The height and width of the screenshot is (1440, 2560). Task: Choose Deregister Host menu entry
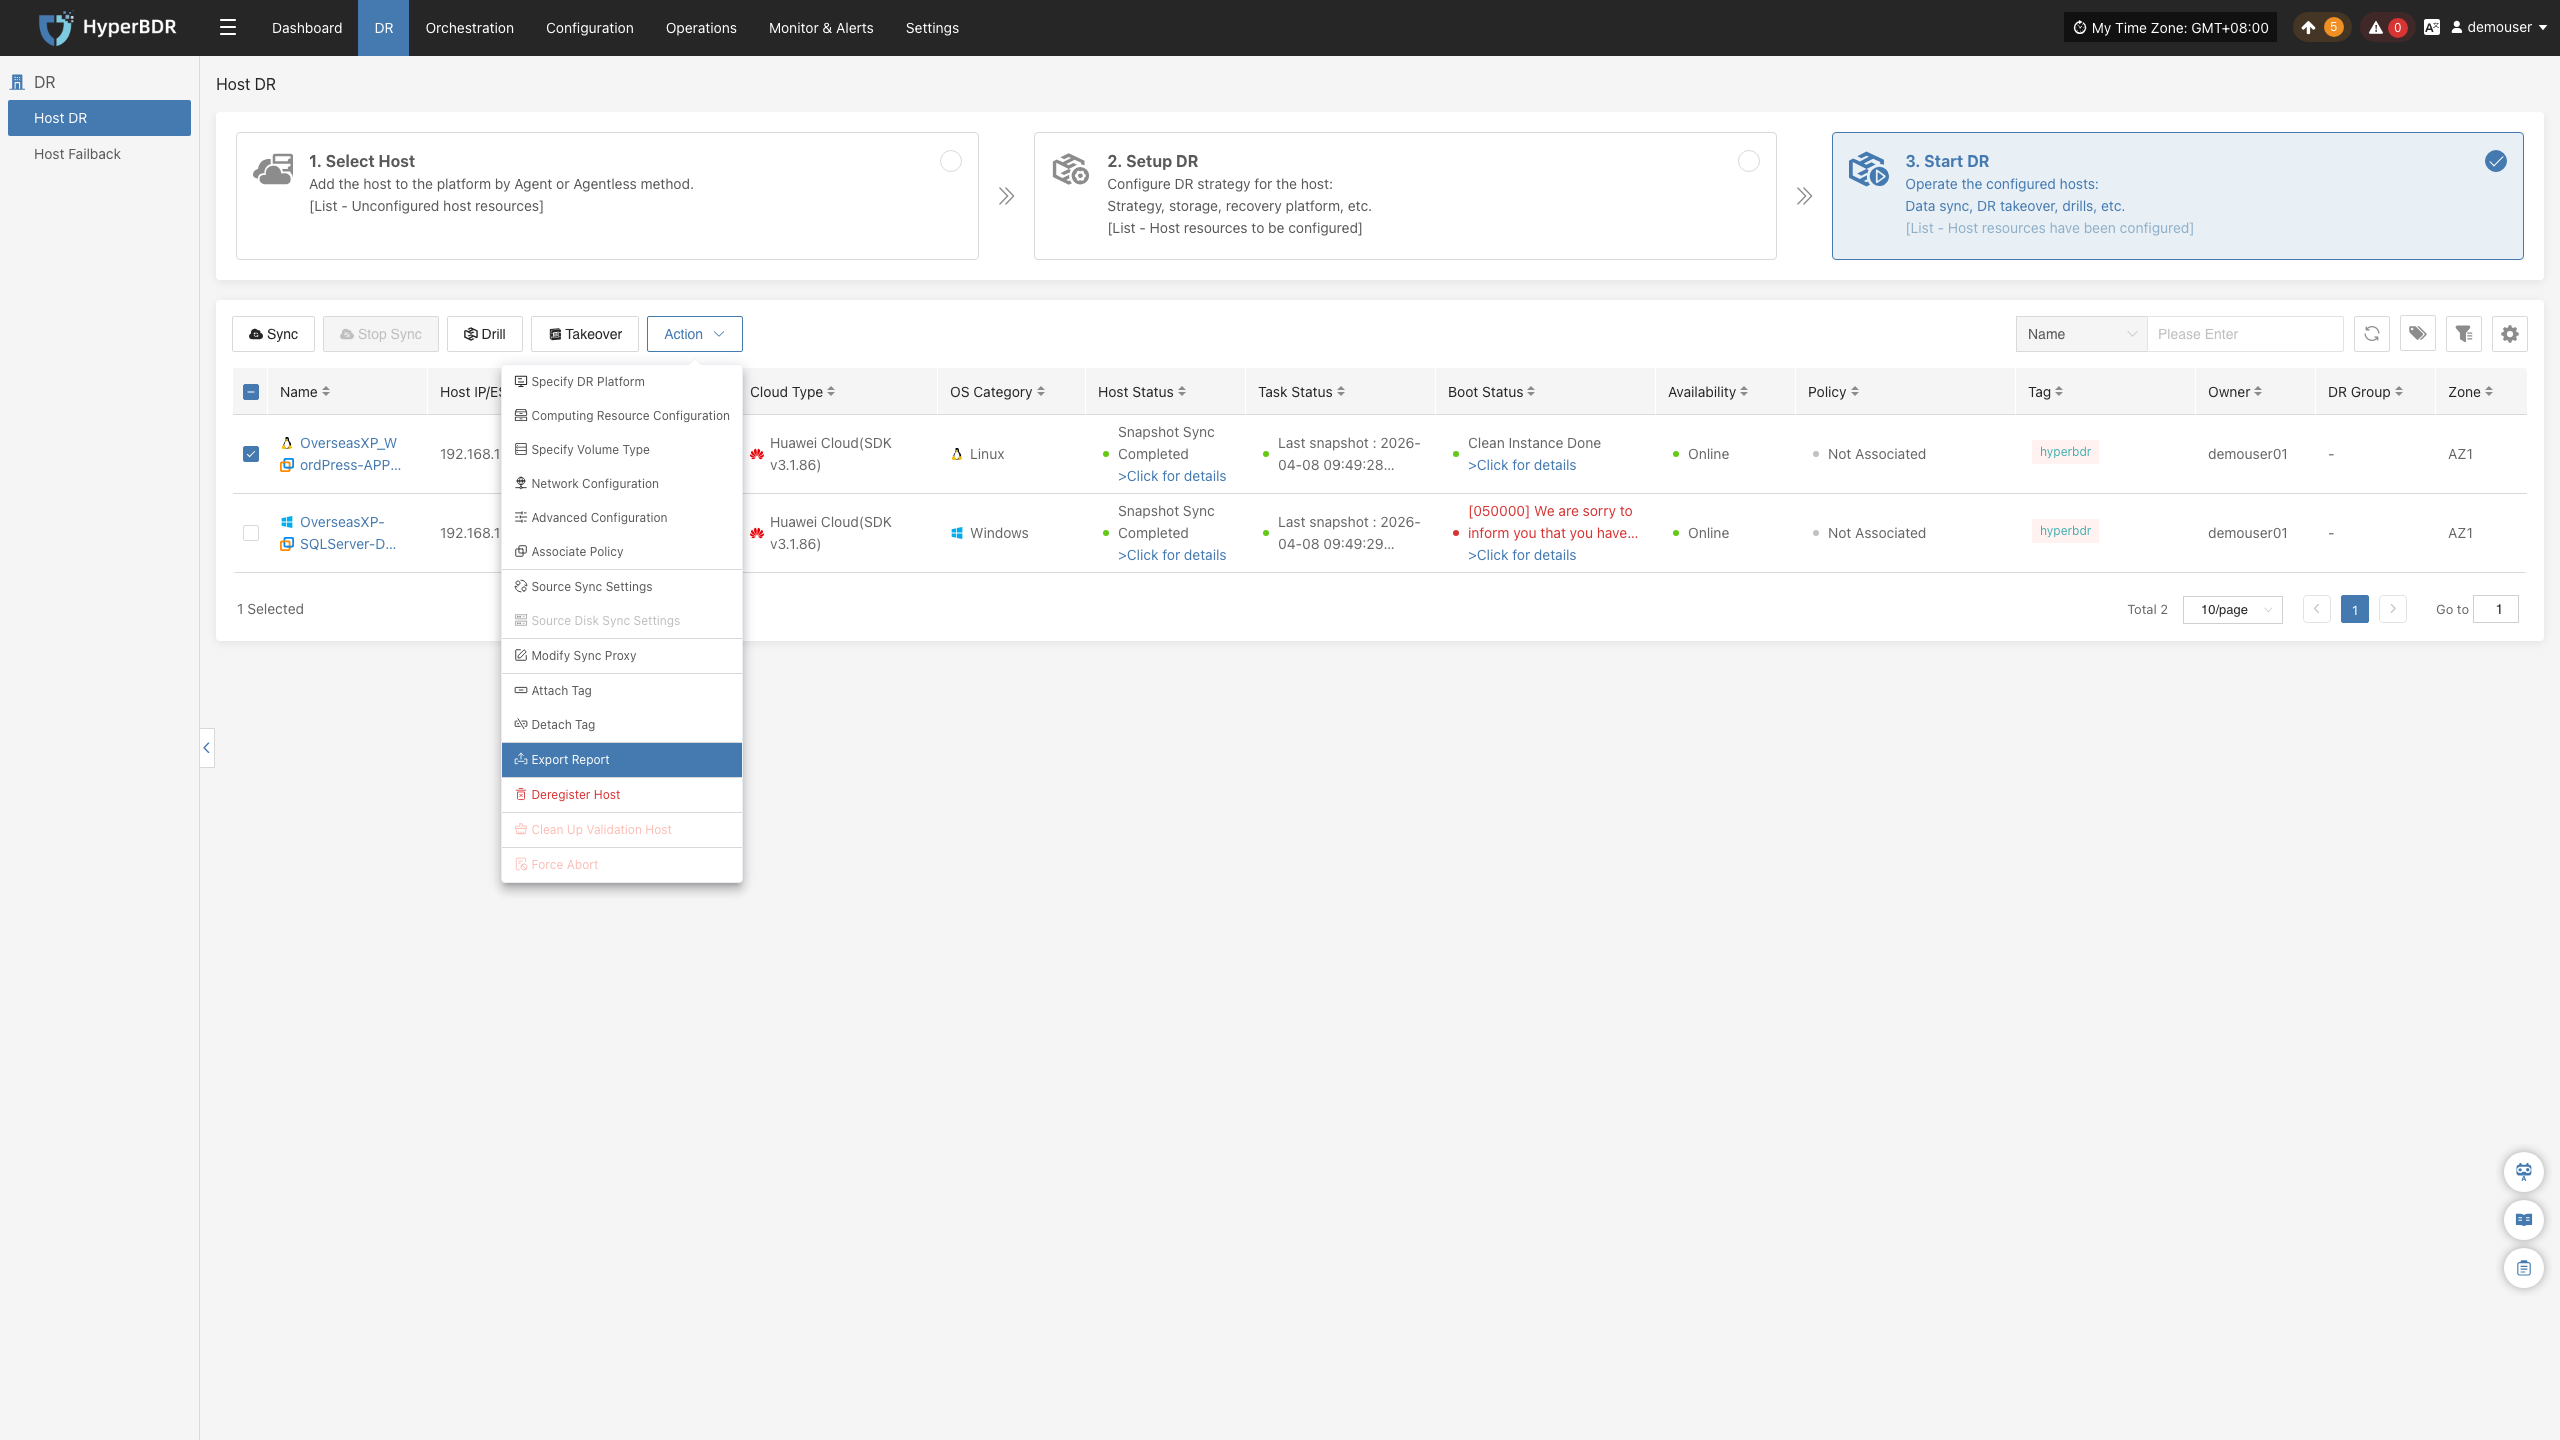pyautogui.click(x=622, y=794)
